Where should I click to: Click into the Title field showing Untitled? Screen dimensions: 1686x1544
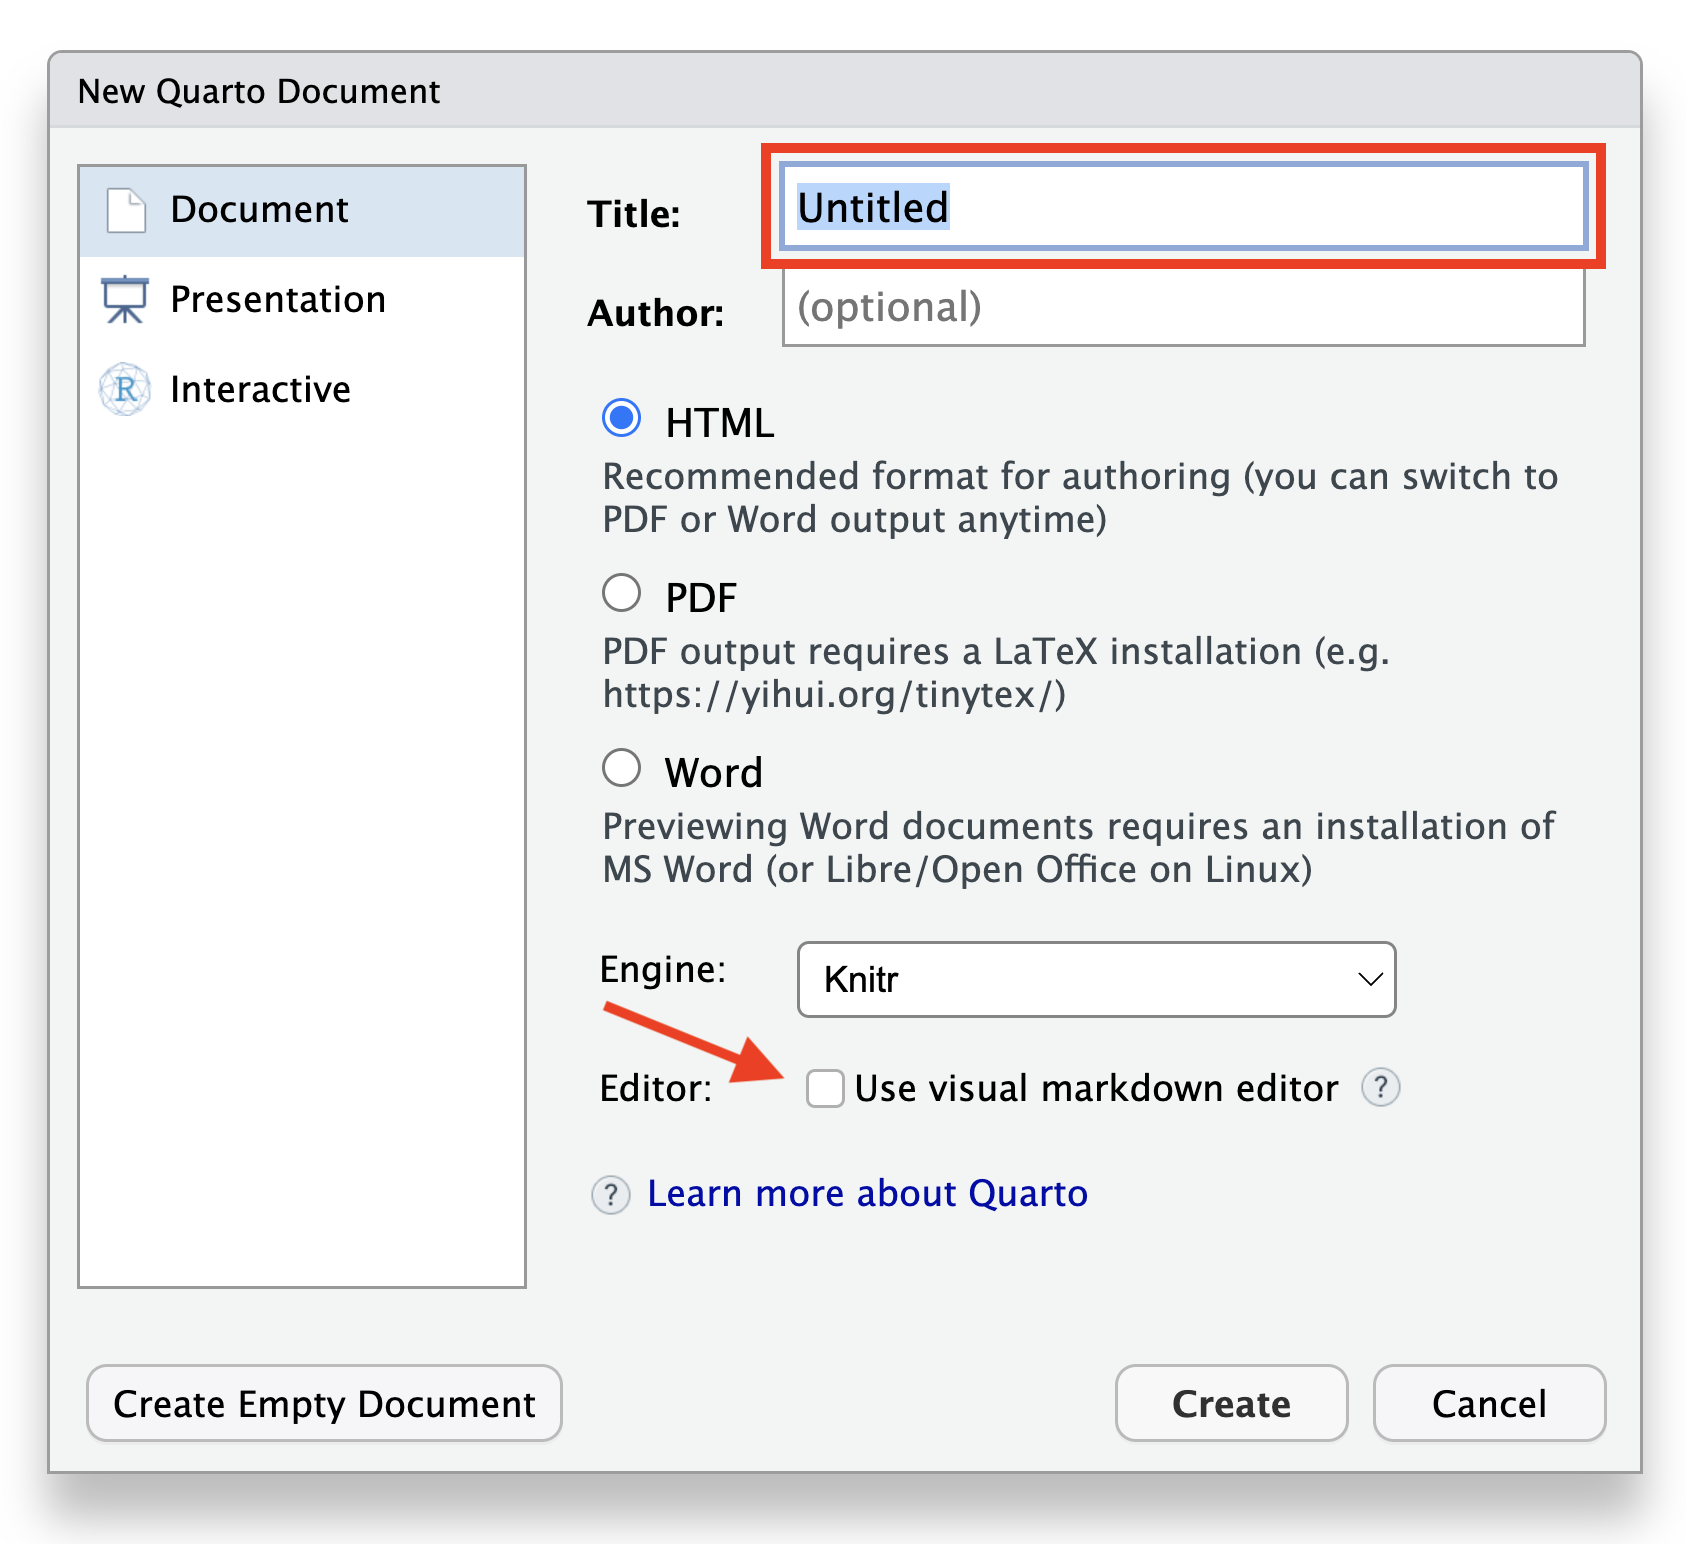tap(1183, 207)
